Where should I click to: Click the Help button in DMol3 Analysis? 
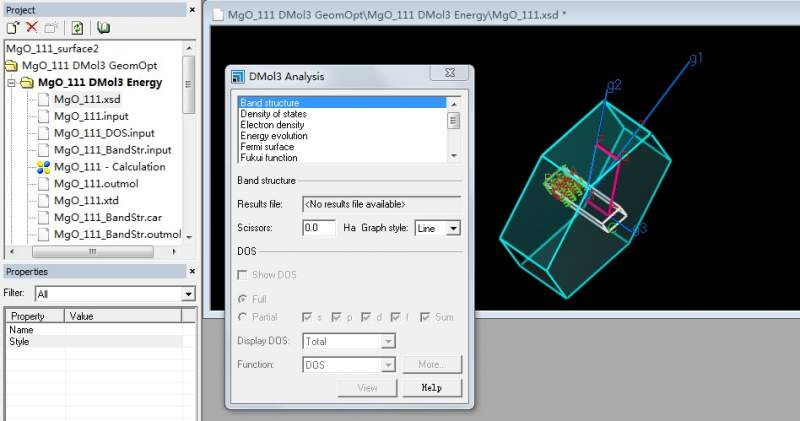tap(432, 388)
